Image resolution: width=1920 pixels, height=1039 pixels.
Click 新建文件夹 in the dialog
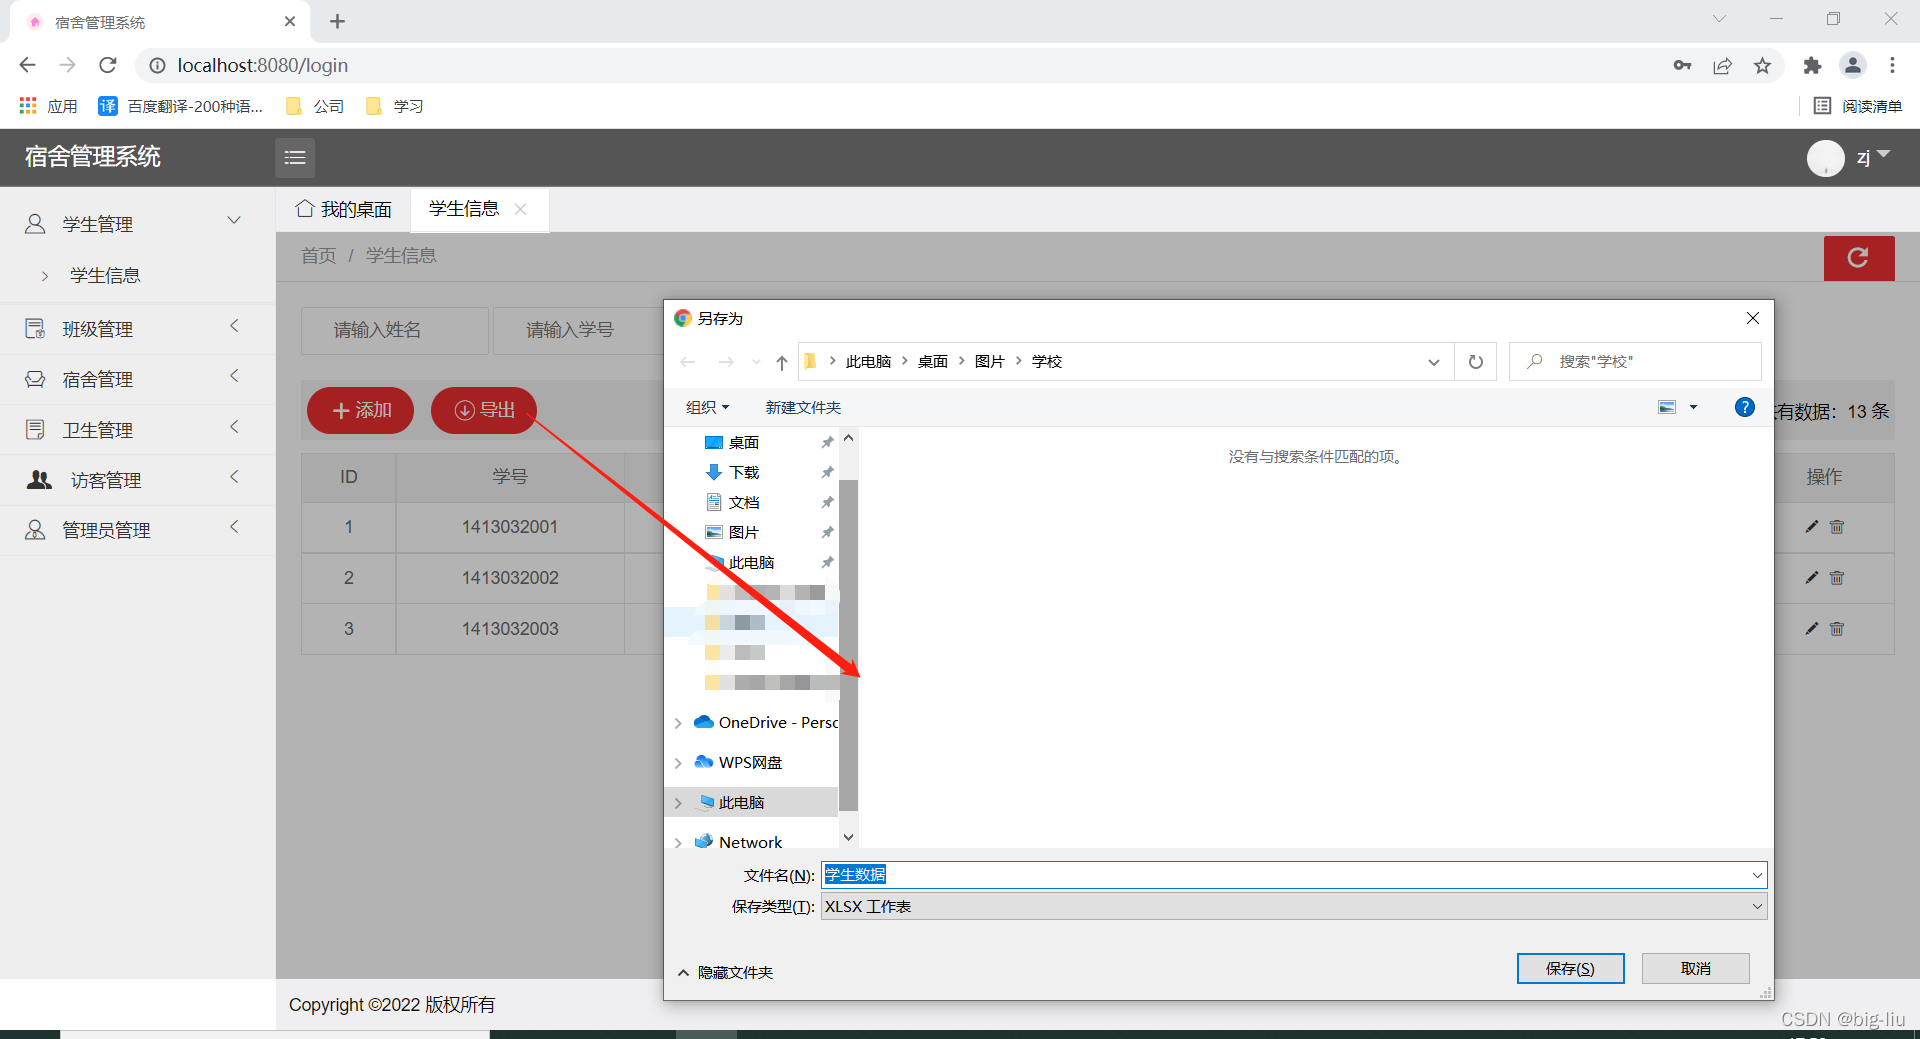[803, 407]
